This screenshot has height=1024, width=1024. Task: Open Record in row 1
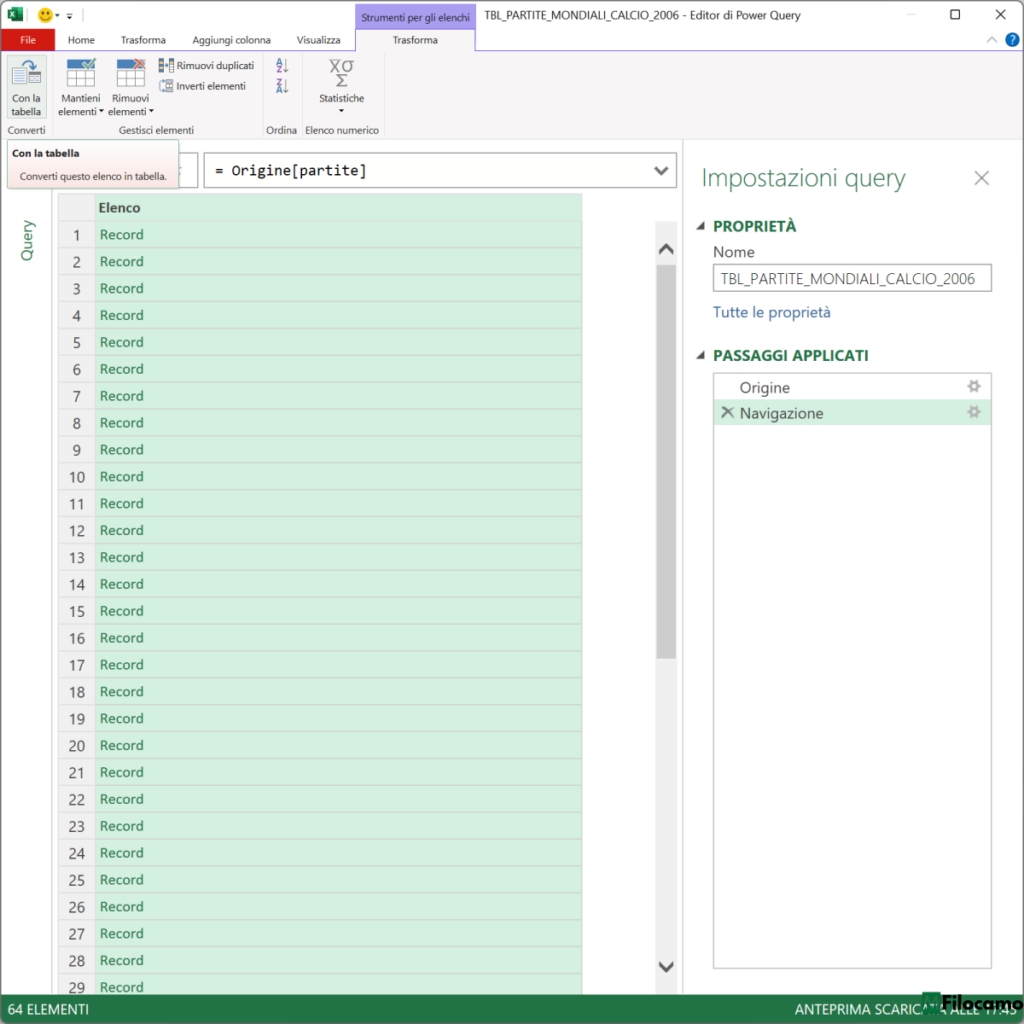point(121,234)
